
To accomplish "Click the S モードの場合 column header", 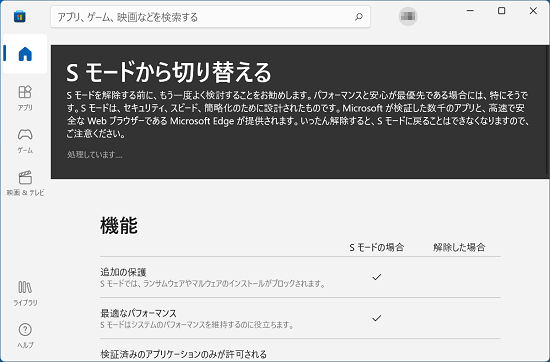I will coord(377,247).
